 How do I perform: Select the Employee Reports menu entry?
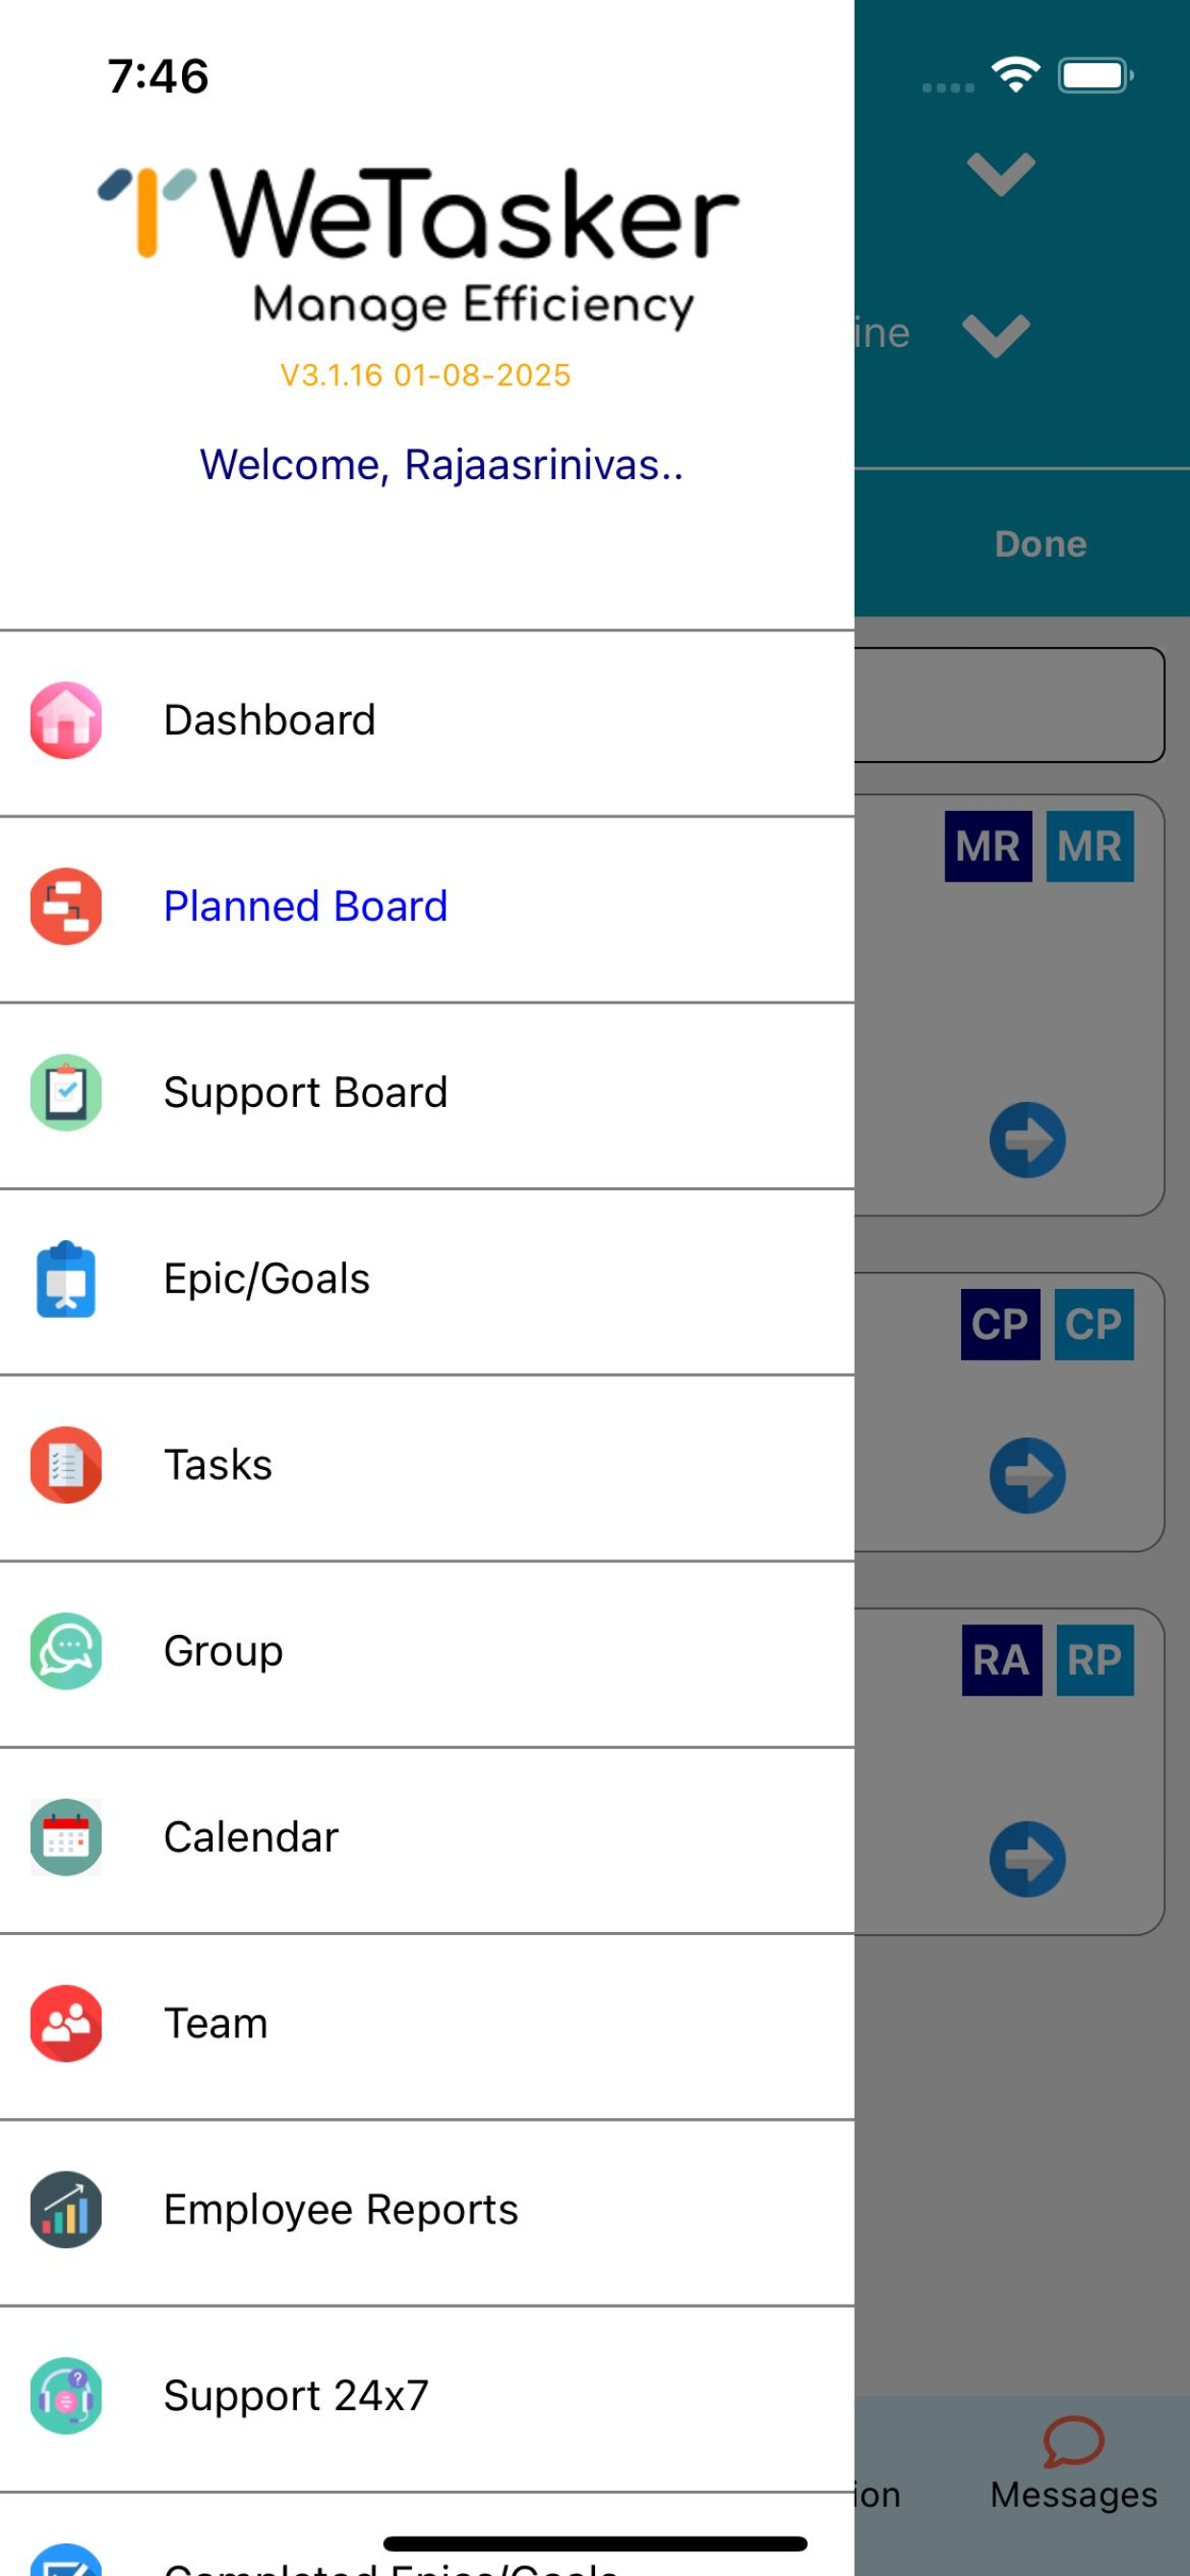[427, 2210]
